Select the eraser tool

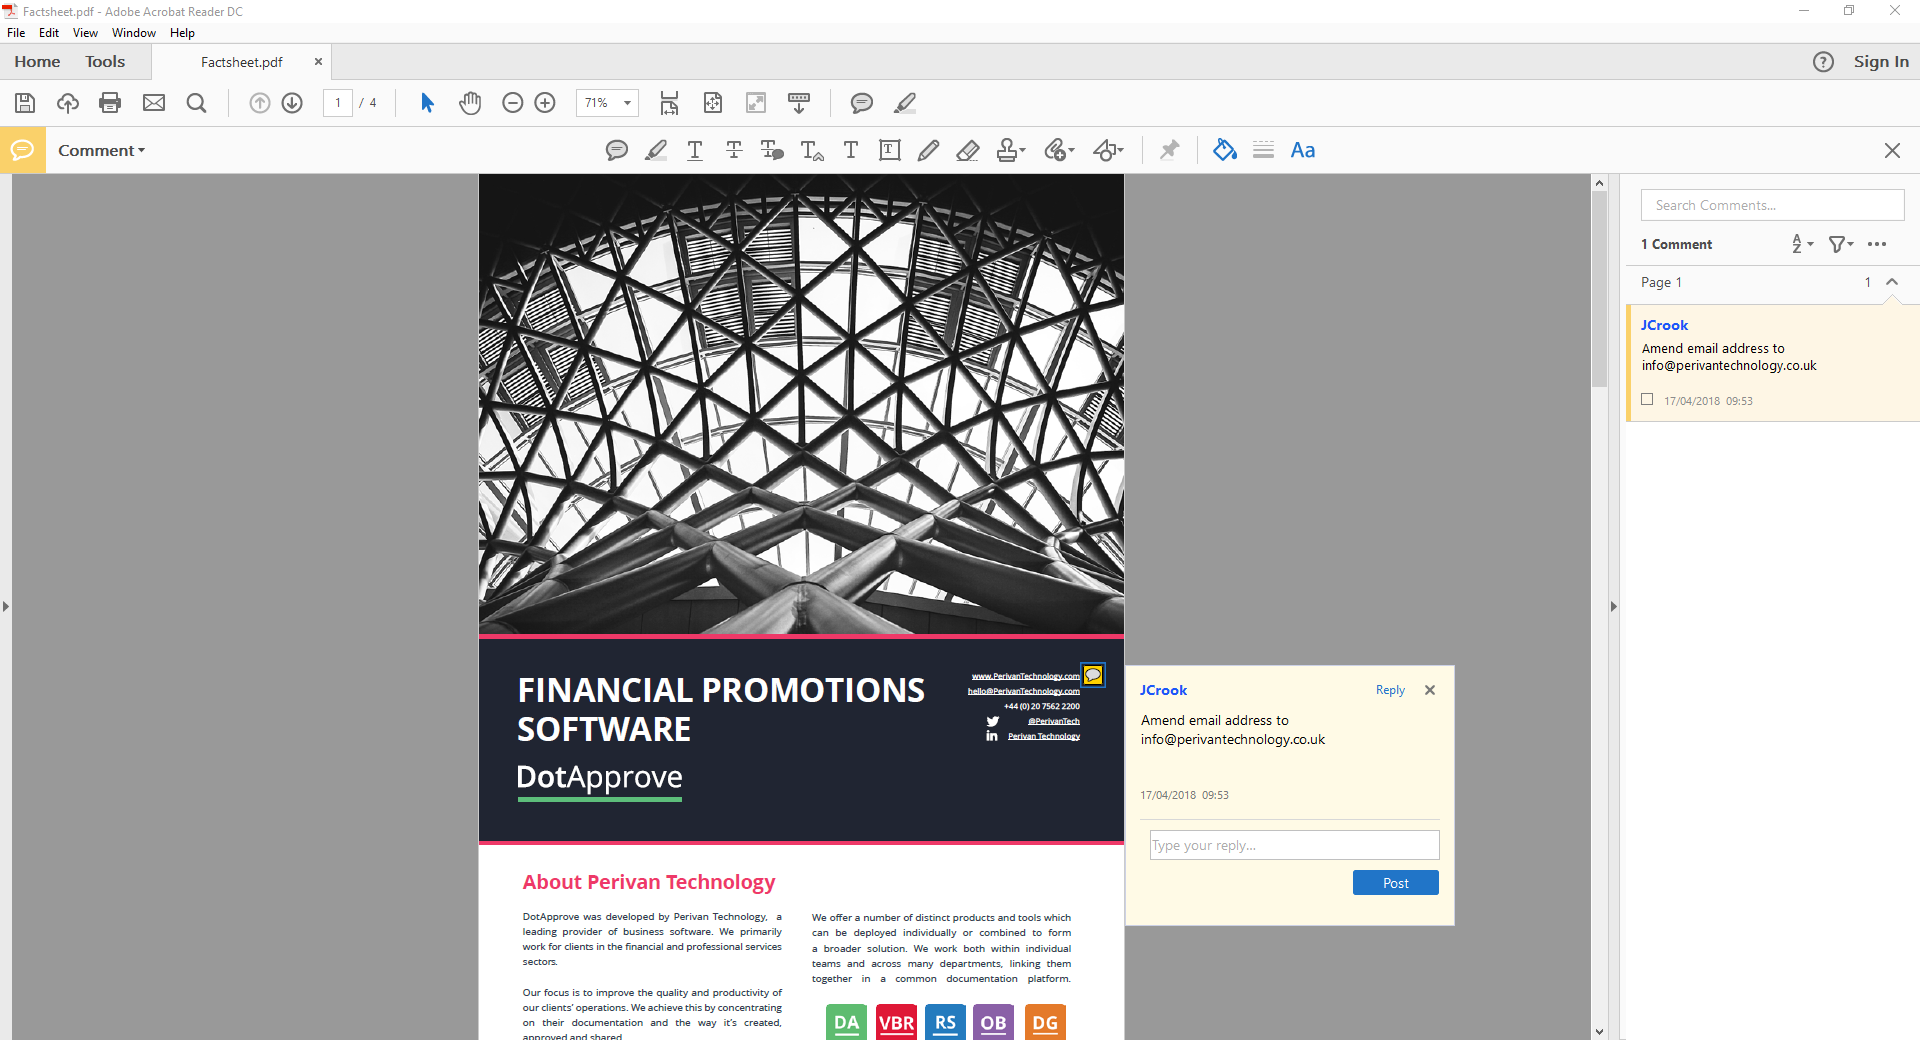967,150
